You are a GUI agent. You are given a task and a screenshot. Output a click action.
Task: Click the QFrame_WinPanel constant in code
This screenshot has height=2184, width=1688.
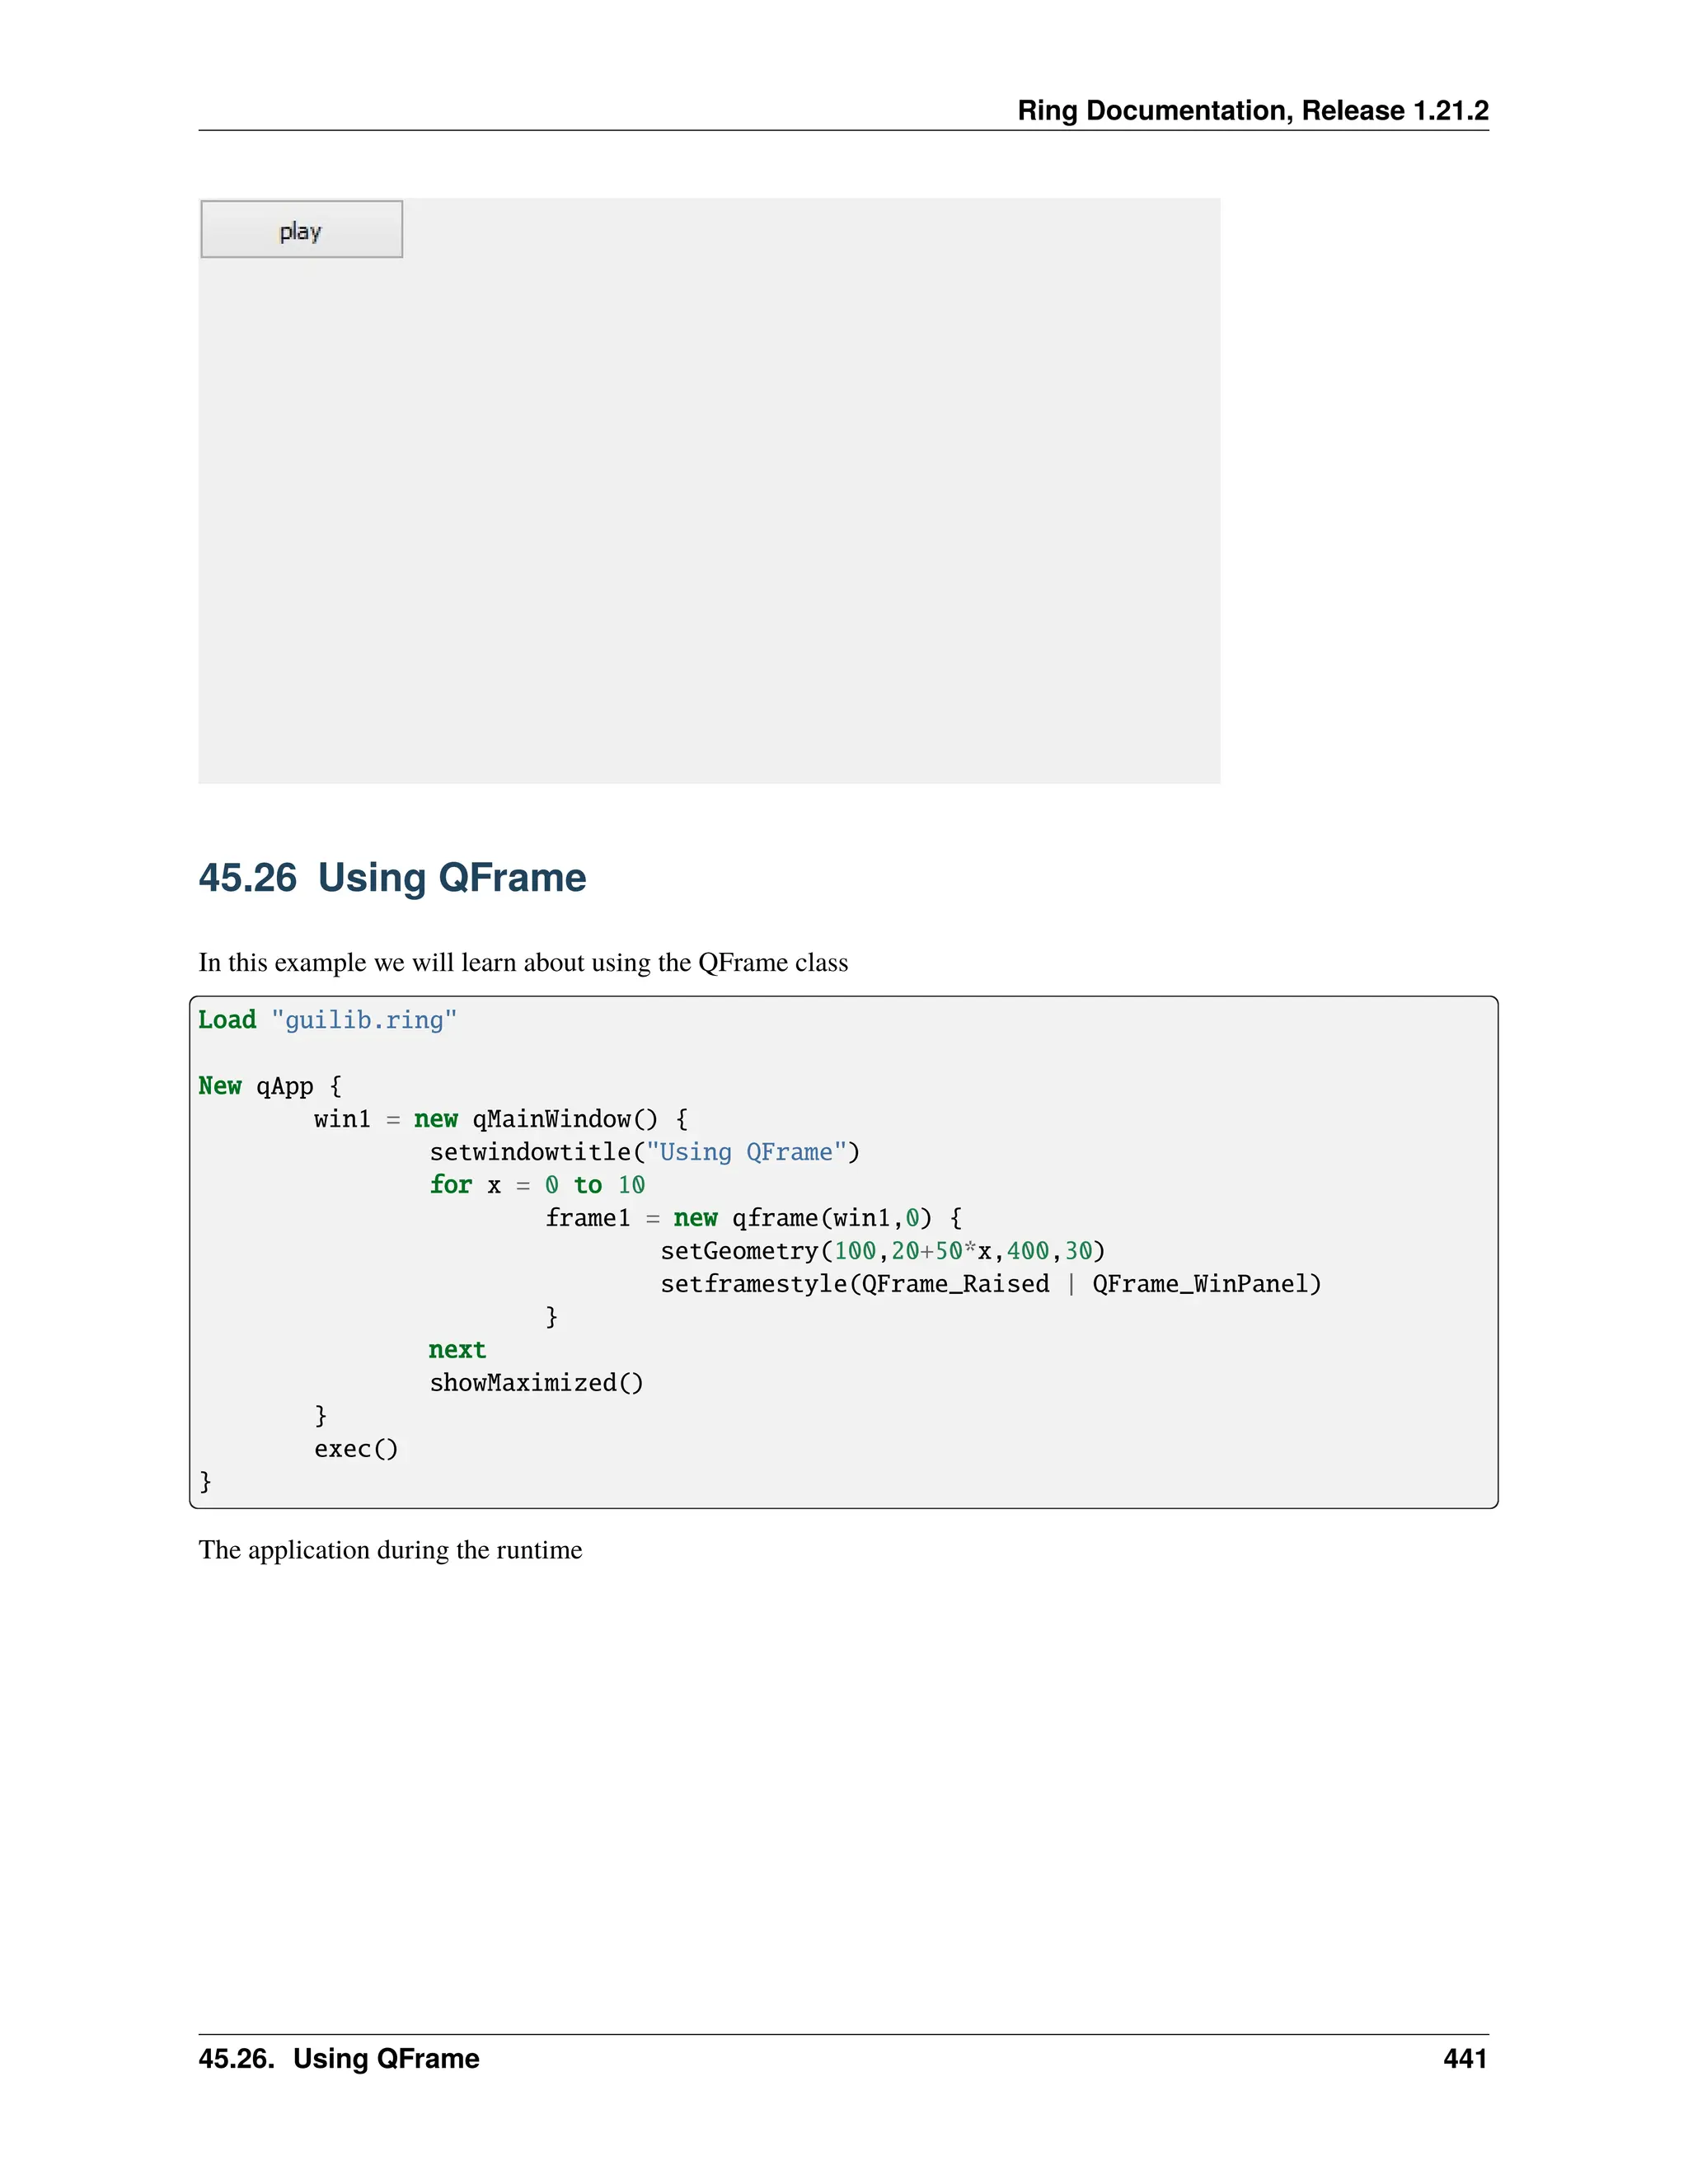[1200, 1284]
